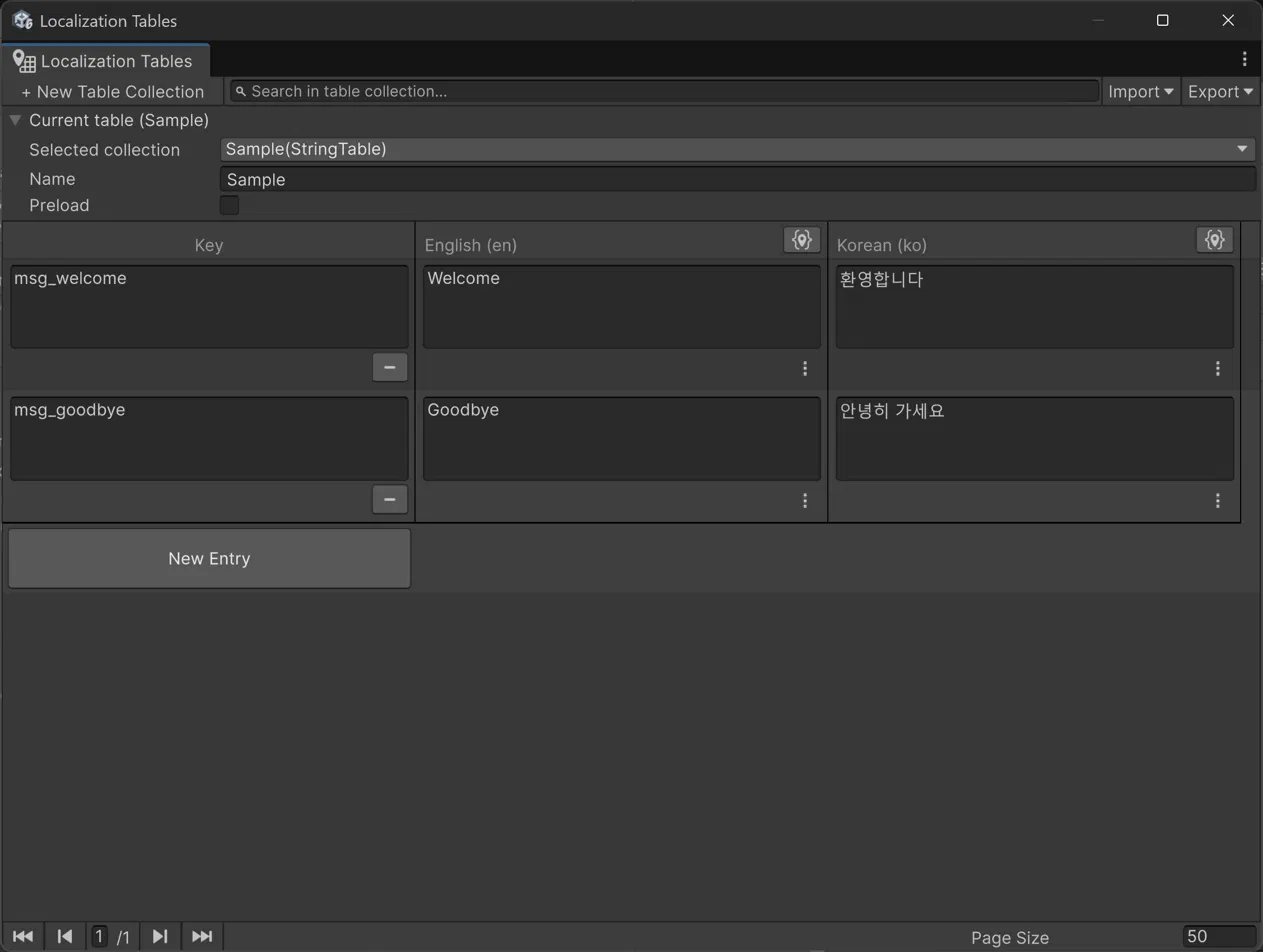Click the Key column header
This screenshot has height=952, width=1263.
point(209,245)
